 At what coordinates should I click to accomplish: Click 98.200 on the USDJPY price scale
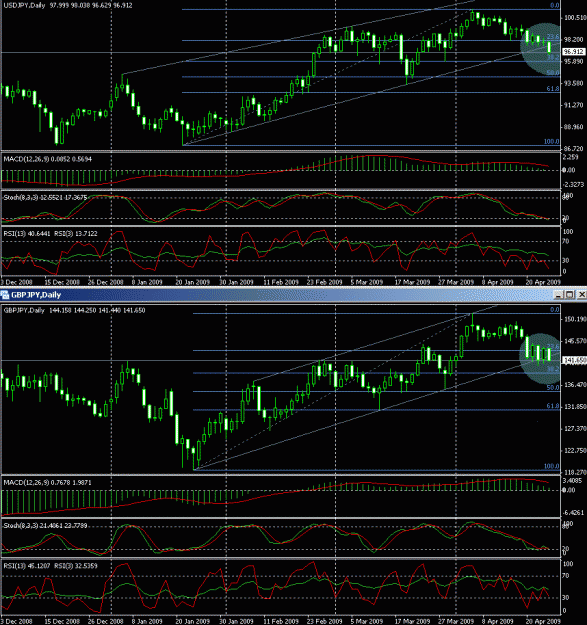click(575, 40)
